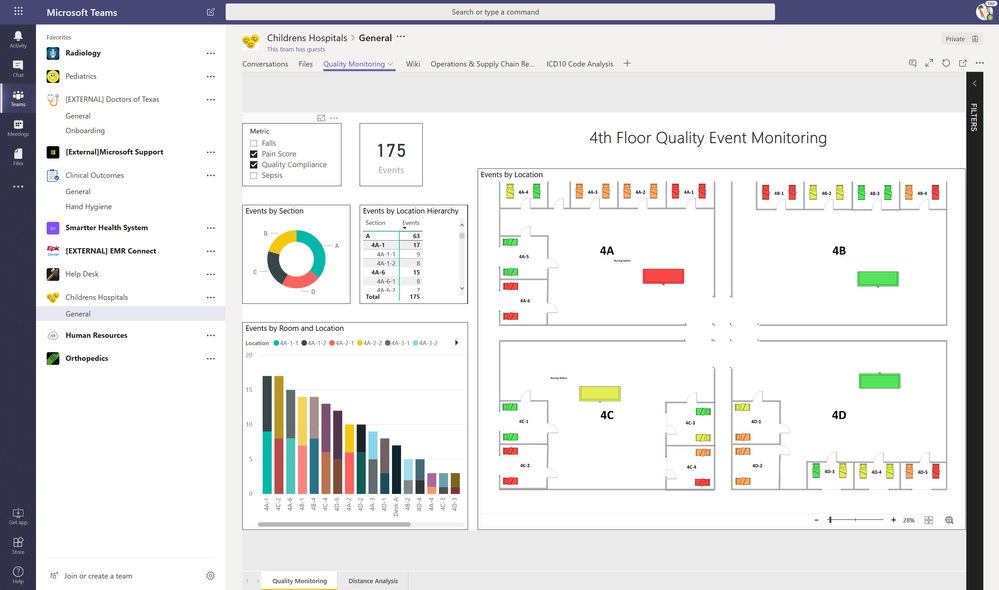Open more tab options ellipsis at far right
This screenshot has height=590, width=999.
point(980,63)
